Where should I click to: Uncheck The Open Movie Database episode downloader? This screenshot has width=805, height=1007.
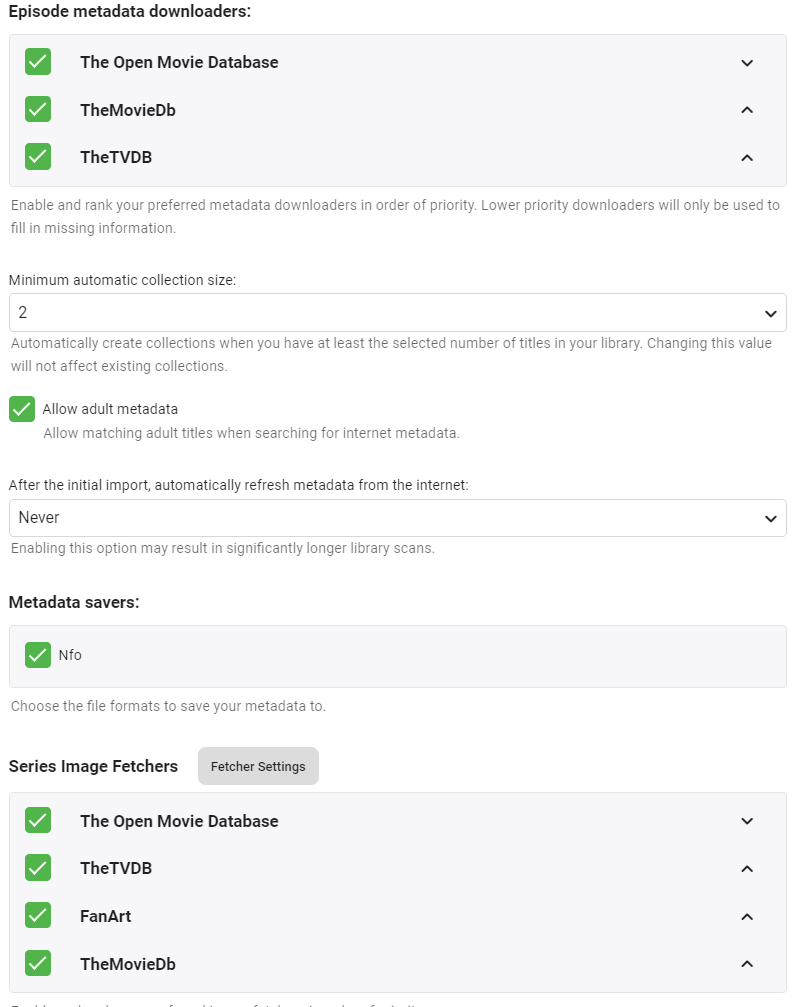pos(38,62)
